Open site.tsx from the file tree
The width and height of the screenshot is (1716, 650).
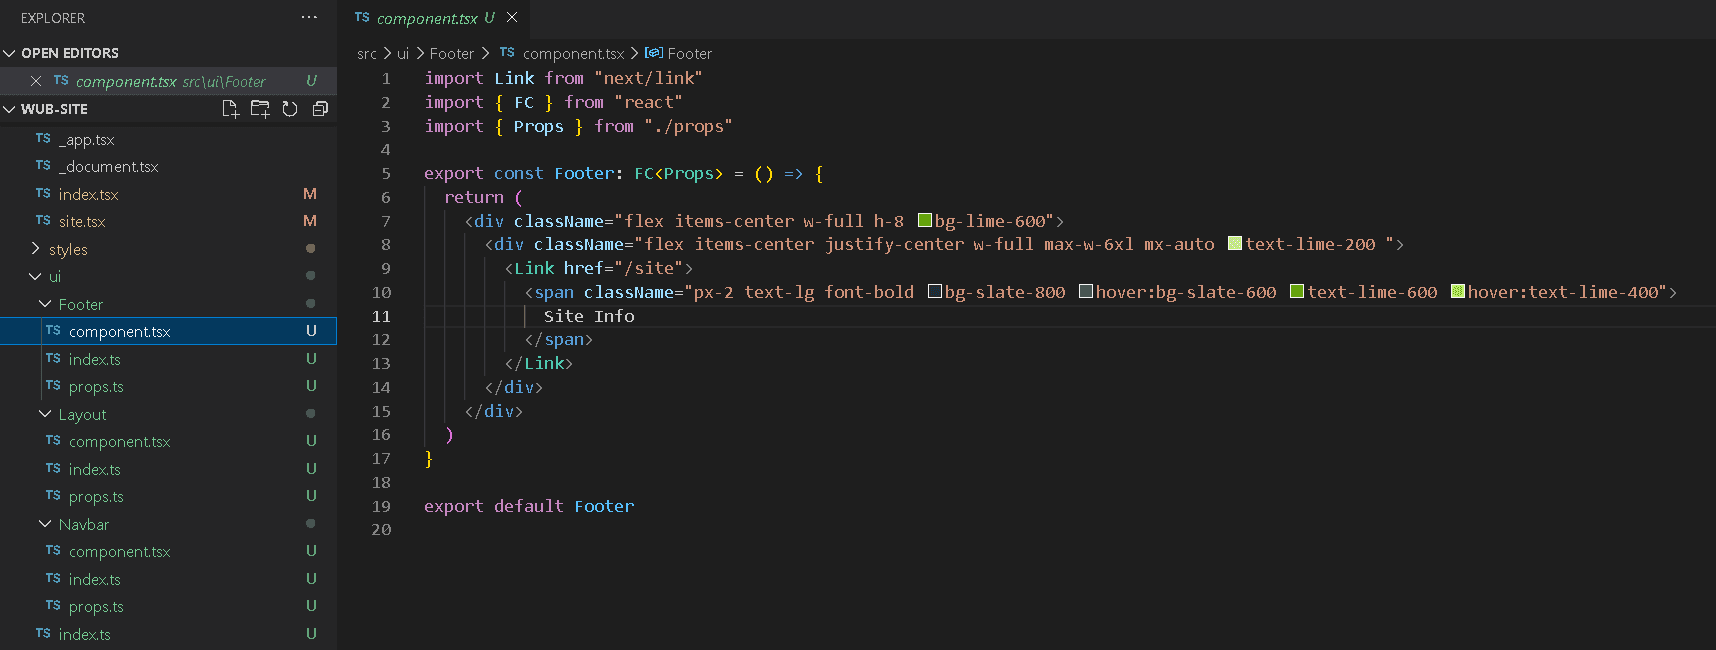click(81, 221)
